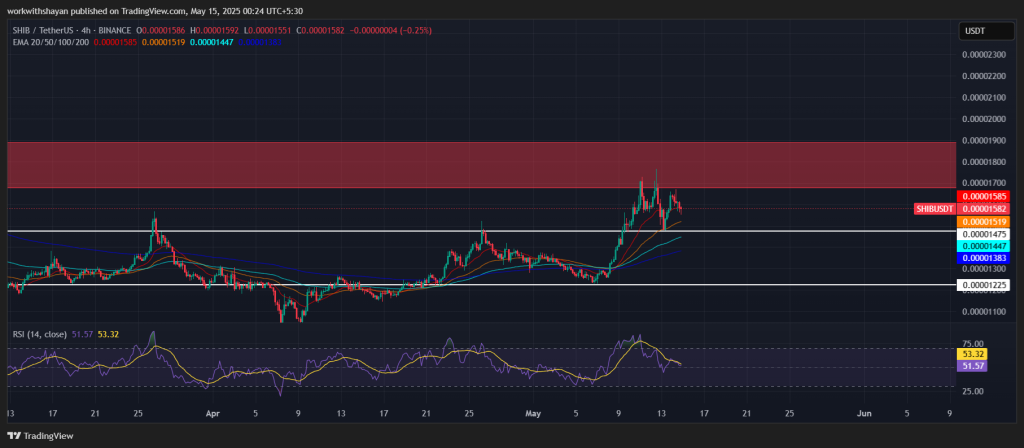Click the published-by header text with date
The width and height of the screenshot is (1024, 448).
coord(155,11)
